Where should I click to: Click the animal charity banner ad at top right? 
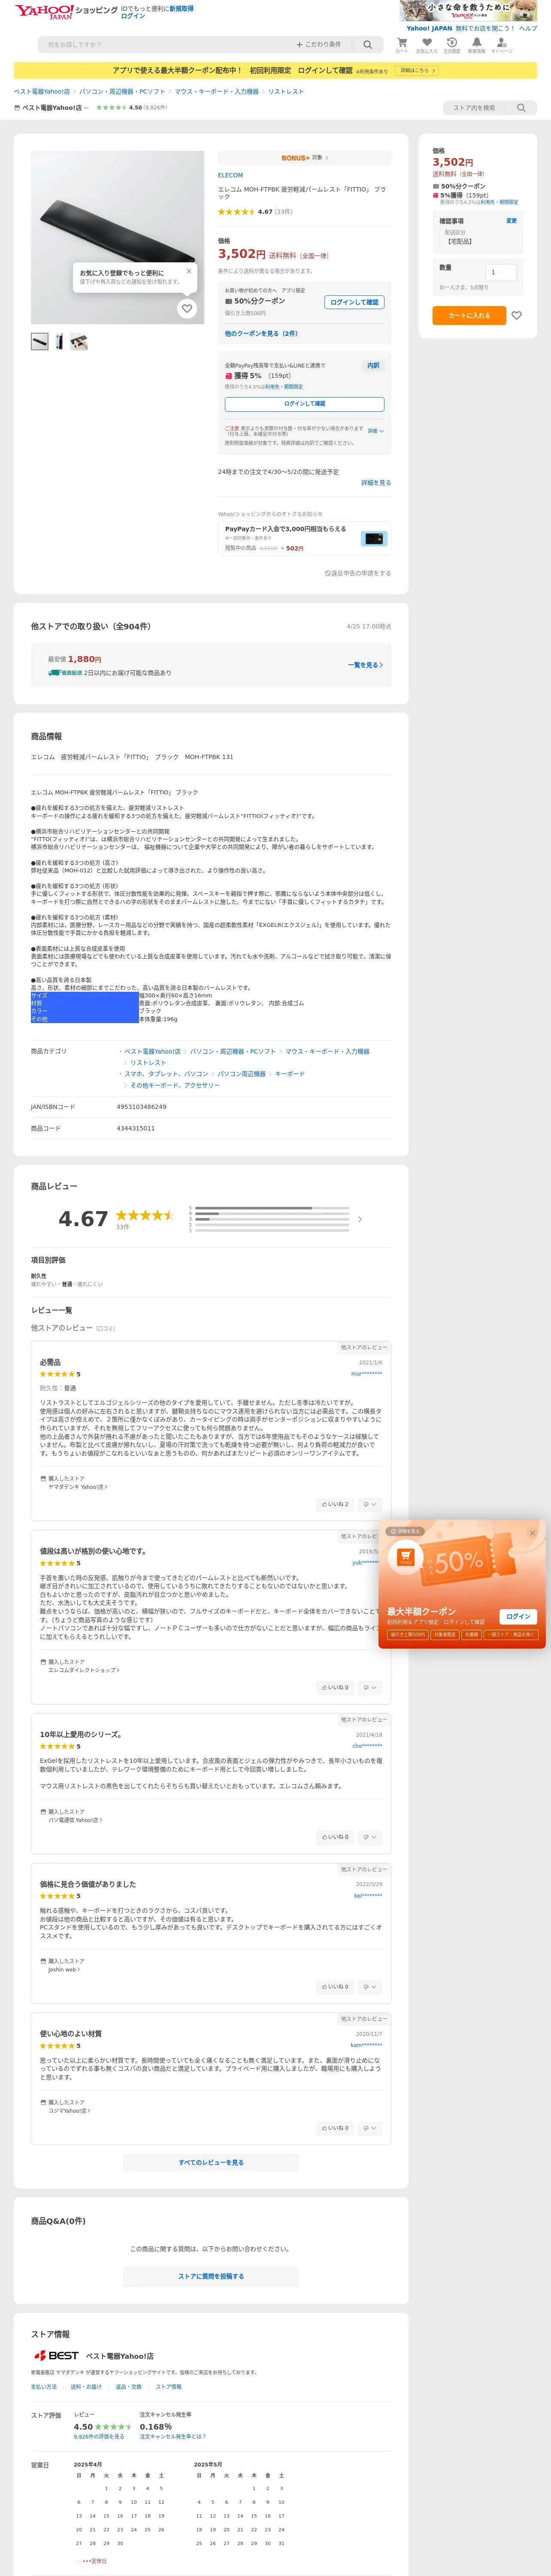469,11
